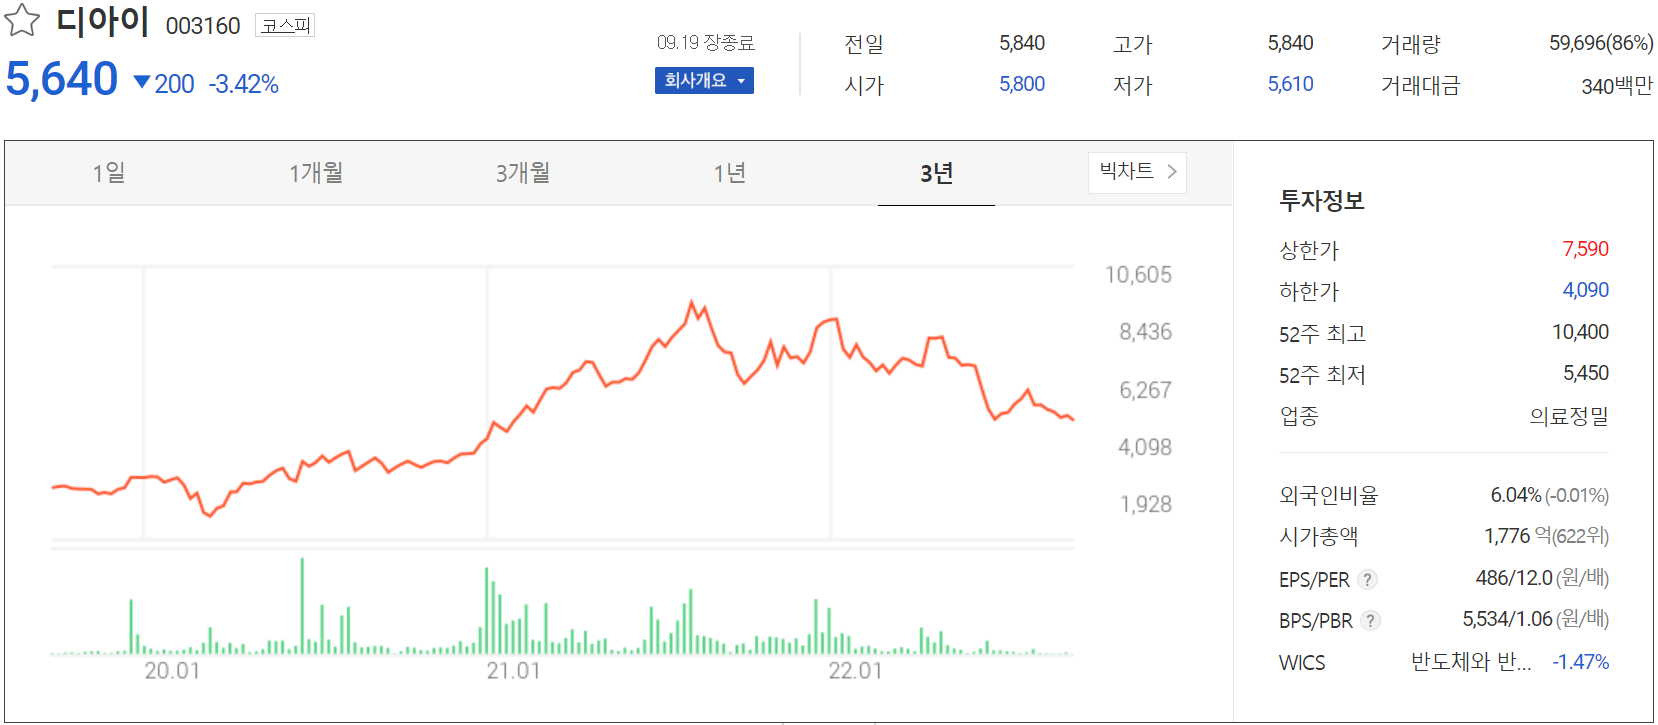Screen dimensions: 1658x725
Task: Click 저가 value 5,610
Action: tap(1291, 84)
